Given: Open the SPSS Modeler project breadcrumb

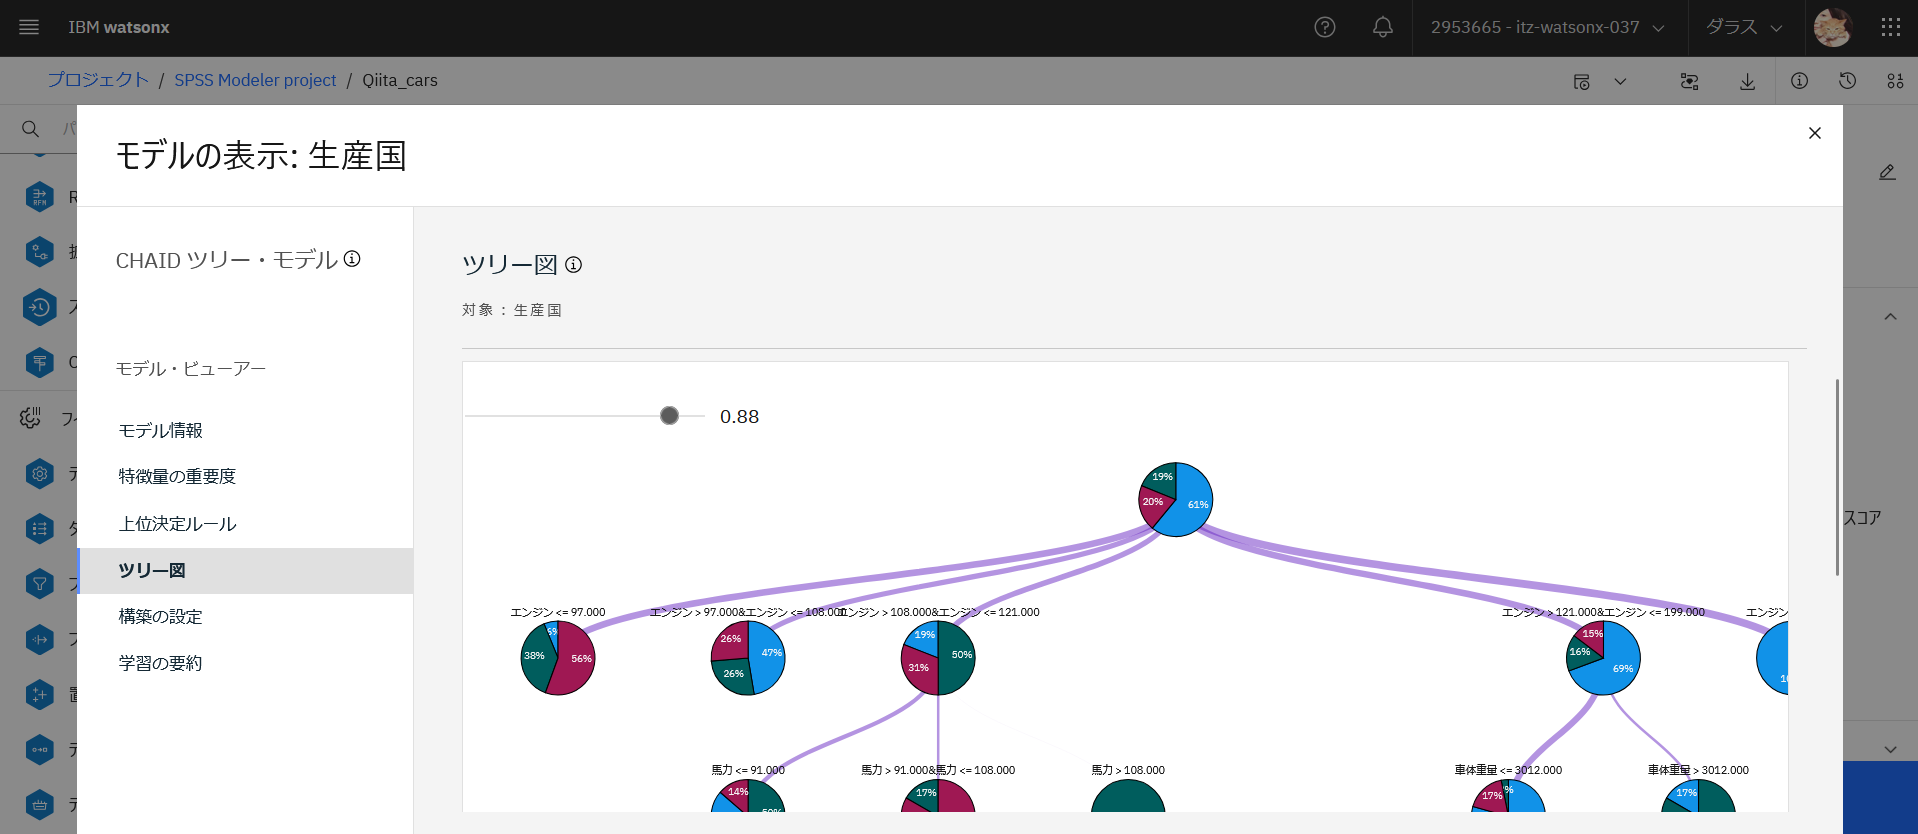Looking at the screenshot, I should pos(255,80).
